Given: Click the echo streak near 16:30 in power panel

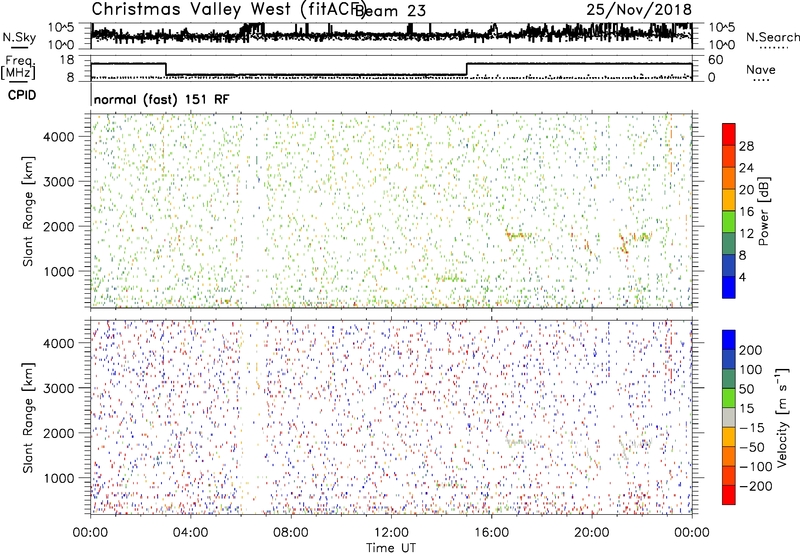Looking at the screenshot, I should (x=517, y=235).
